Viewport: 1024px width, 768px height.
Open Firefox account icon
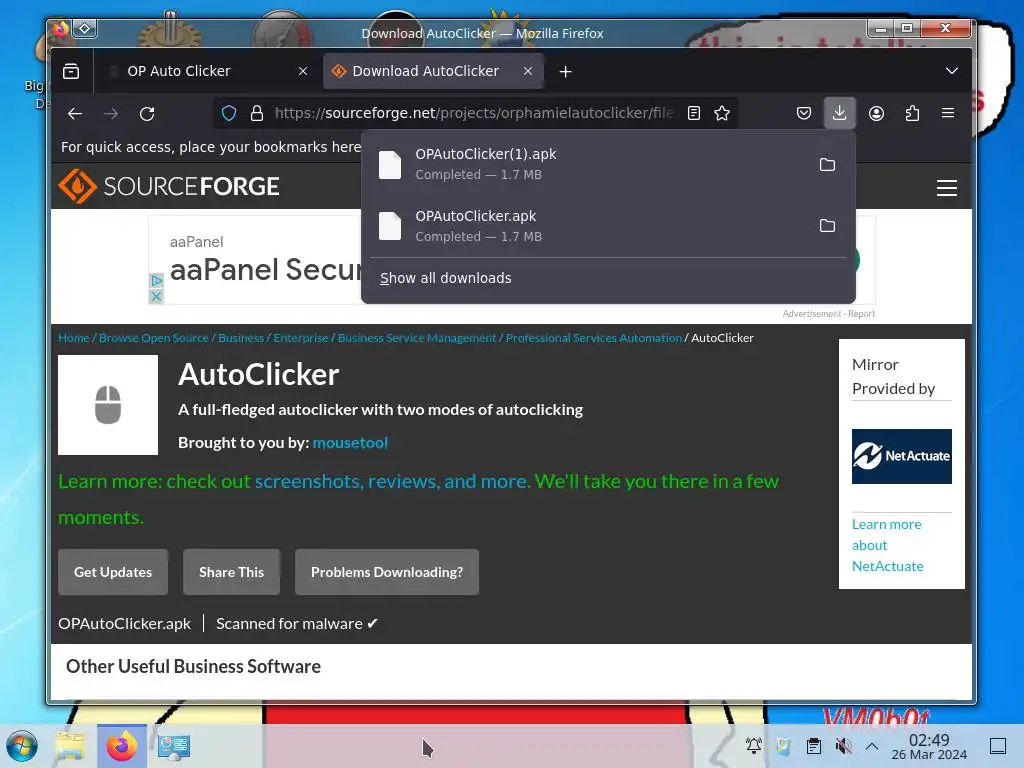point(876,114)
